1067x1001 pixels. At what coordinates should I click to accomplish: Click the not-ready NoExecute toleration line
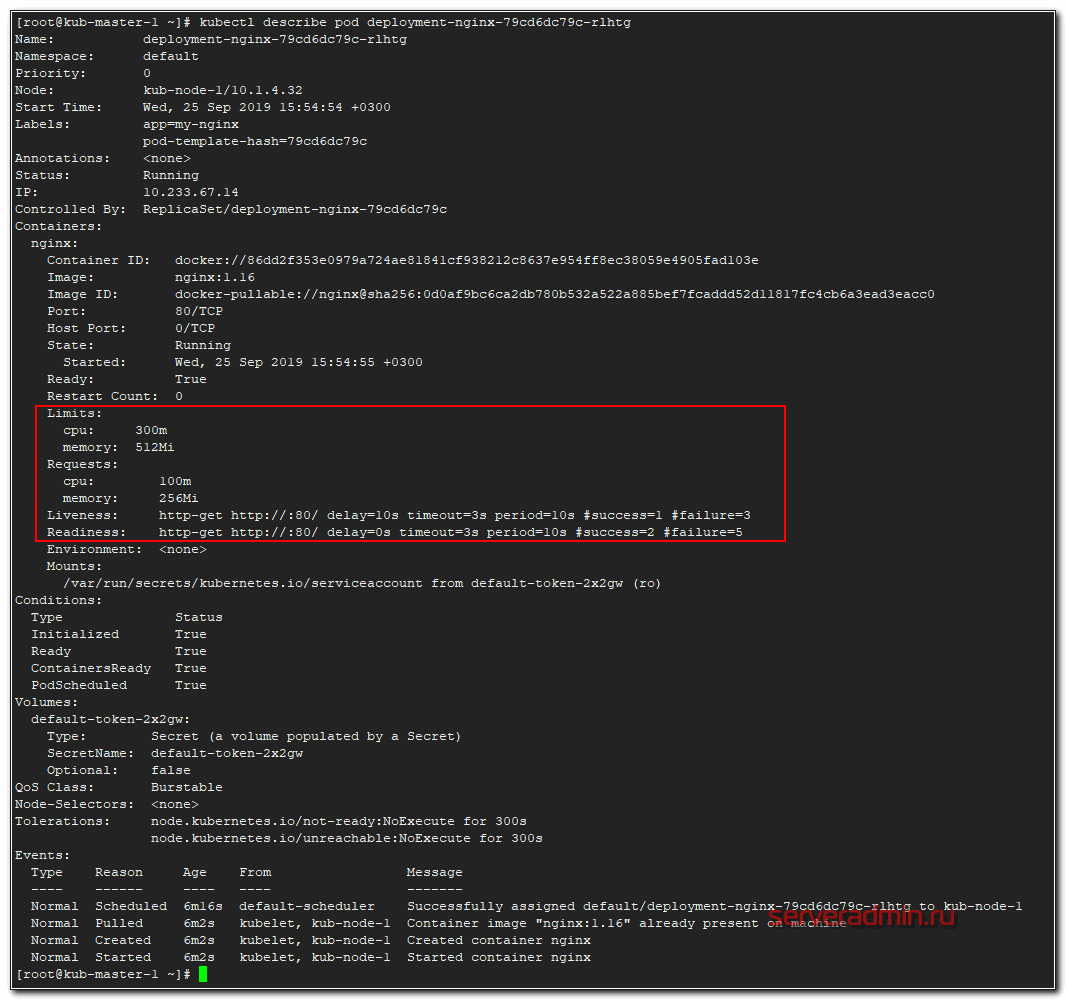click(338, 821)
